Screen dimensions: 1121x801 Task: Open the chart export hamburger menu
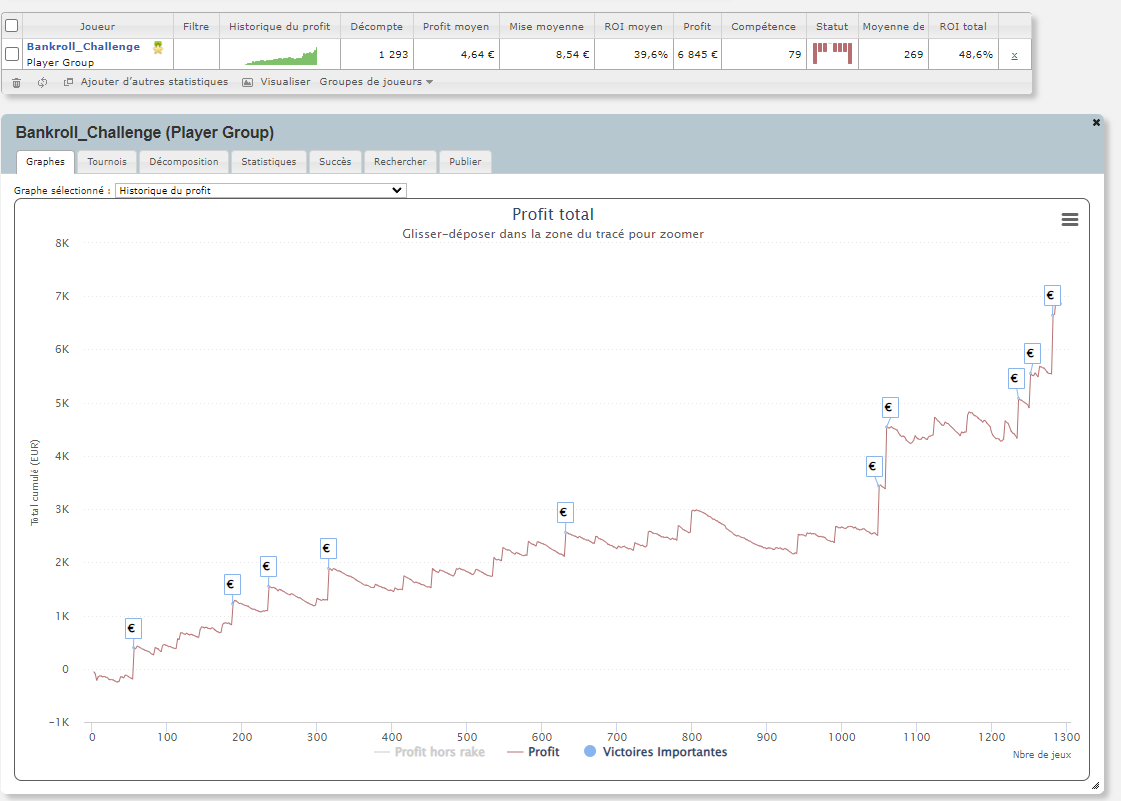pyautogui.click(x=1070, y=219)
